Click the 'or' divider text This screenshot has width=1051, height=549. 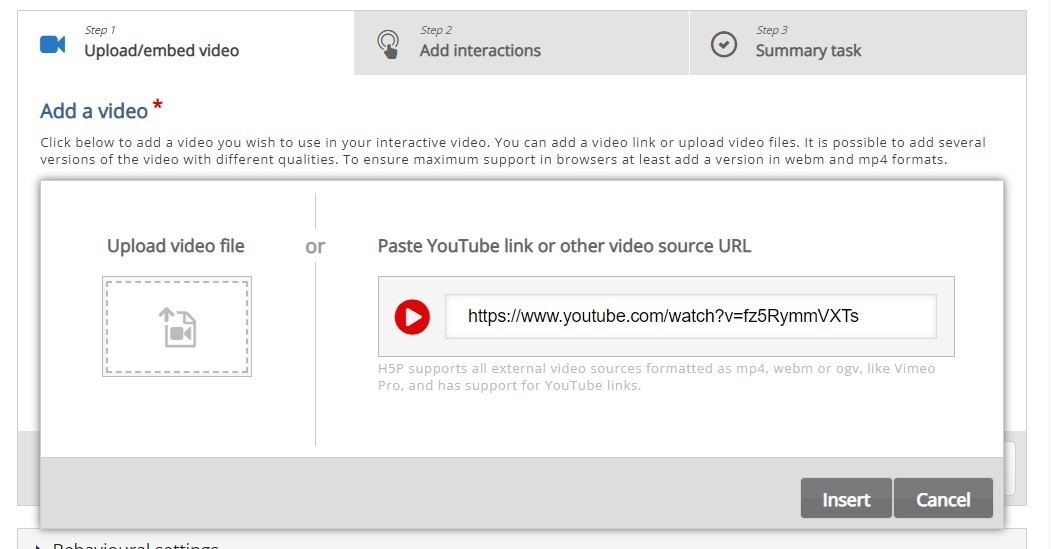tap(315, 247)
